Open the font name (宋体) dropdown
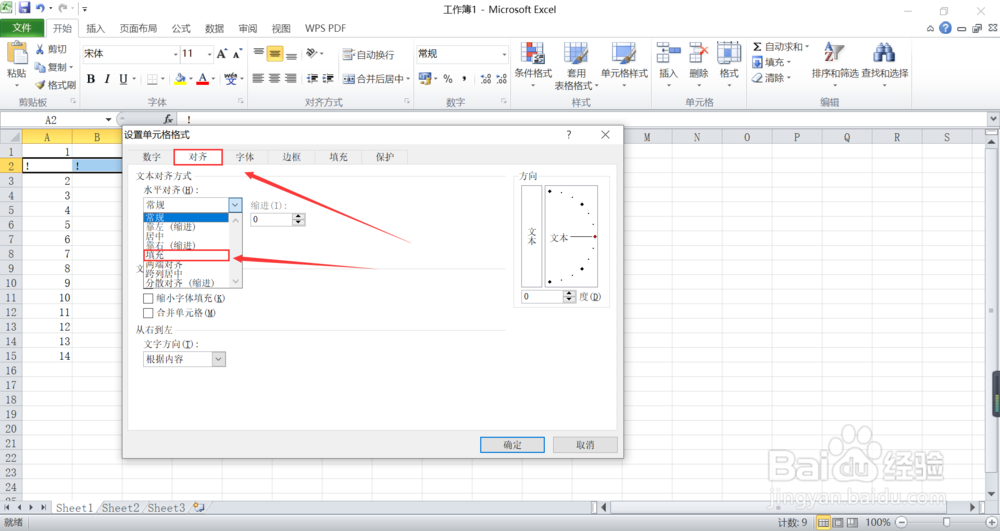This screenshot has width=1000, height=531. tap(175, 54)
